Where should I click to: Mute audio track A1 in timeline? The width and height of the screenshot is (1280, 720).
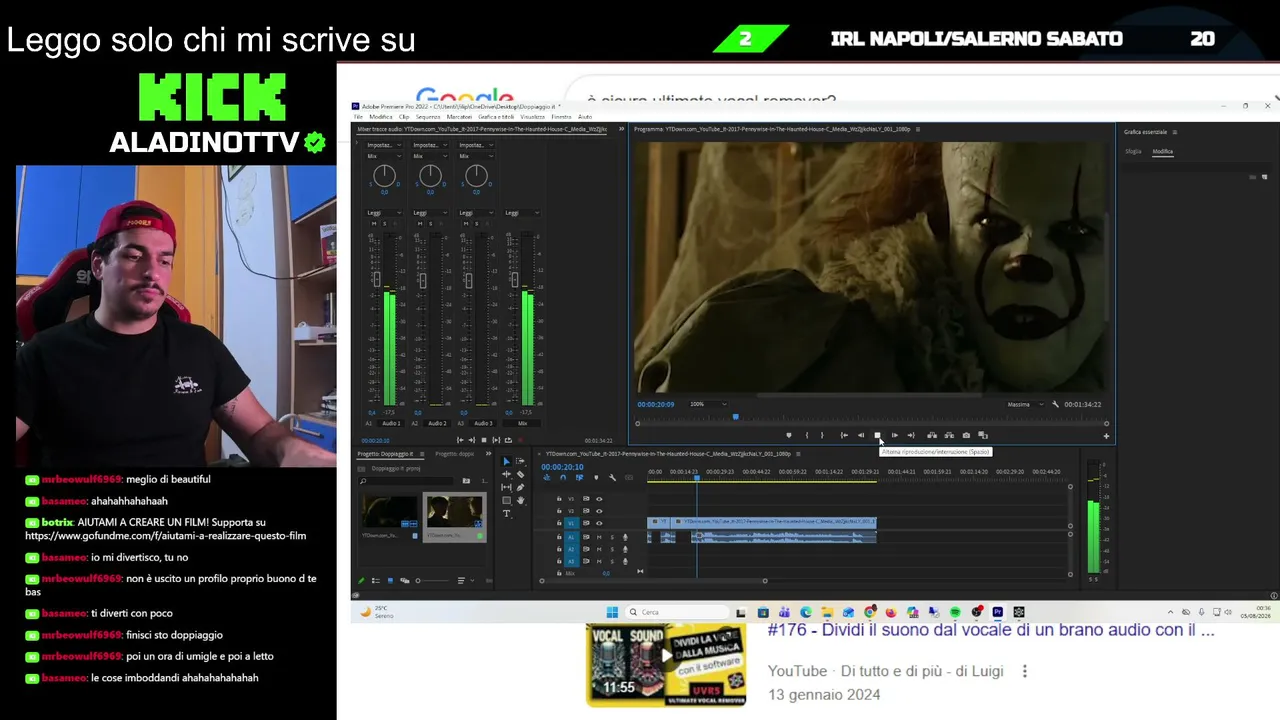coord(599,537)
